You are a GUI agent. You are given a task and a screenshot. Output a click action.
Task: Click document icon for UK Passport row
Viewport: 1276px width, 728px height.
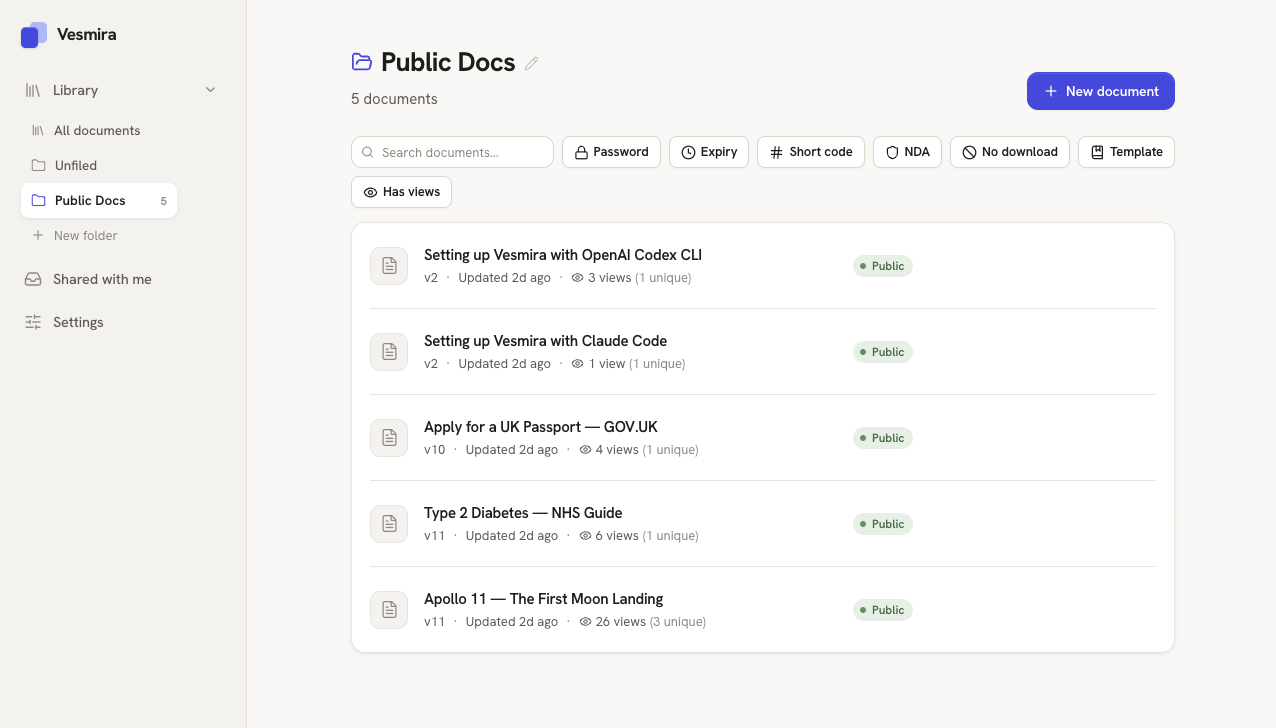[x=389, y=438]
